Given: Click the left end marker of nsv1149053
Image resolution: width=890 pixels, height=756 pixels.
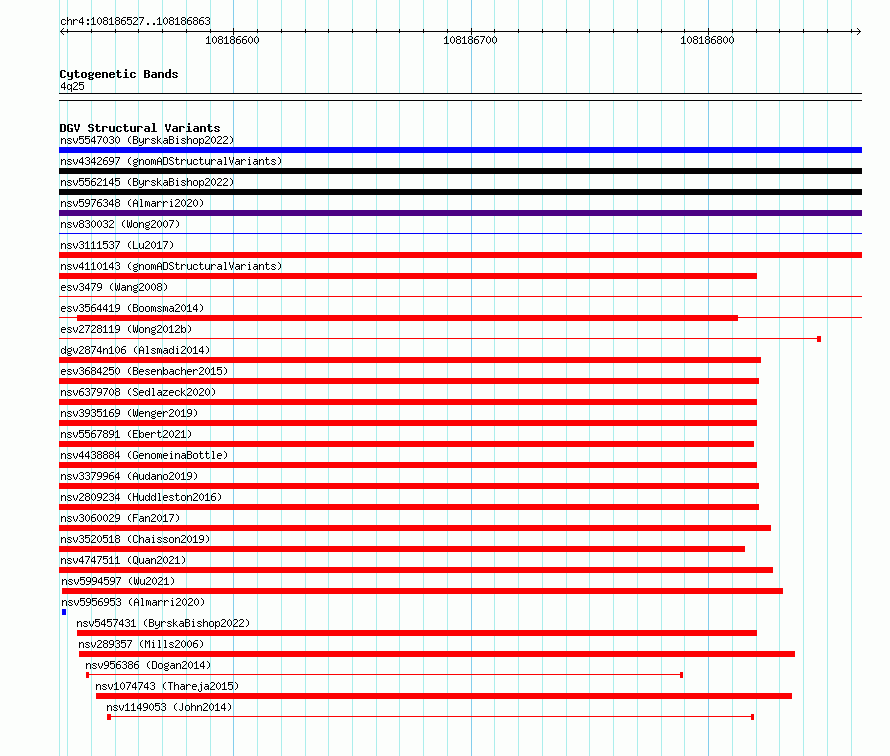Looking at the screenshot, I should pos(109,717).
